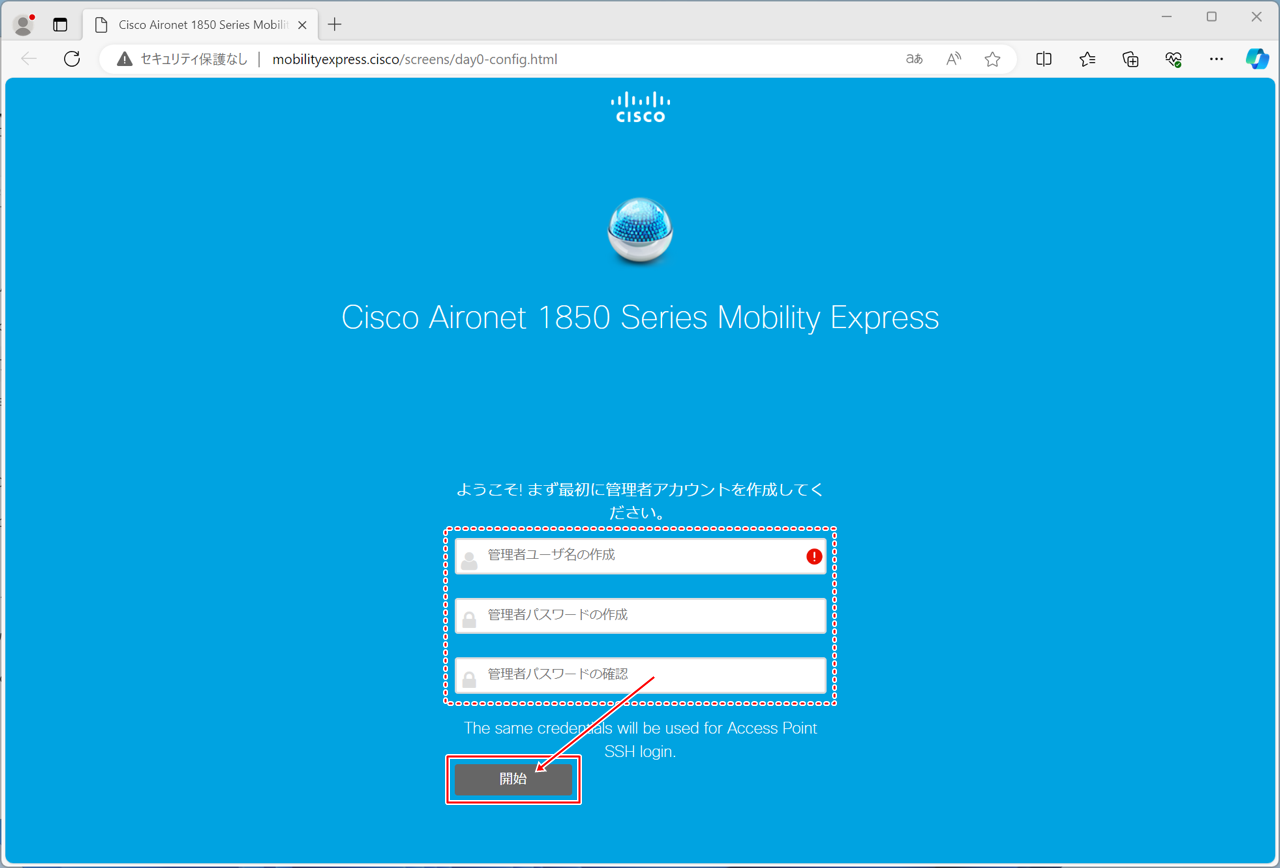The image size is (1280, 868).
Task: Click the Mobility Express globe image
Action: (x=640, y=231)
